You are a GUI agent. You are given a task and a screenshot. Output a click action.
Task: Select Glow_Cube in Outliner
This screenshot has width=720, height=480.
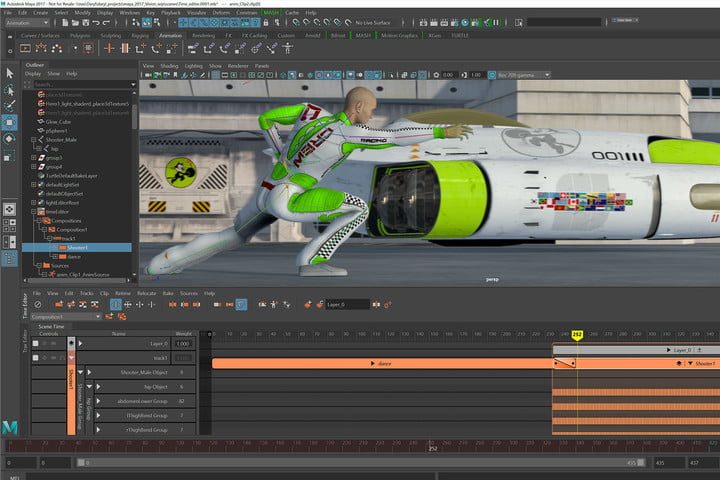point(58,122)
